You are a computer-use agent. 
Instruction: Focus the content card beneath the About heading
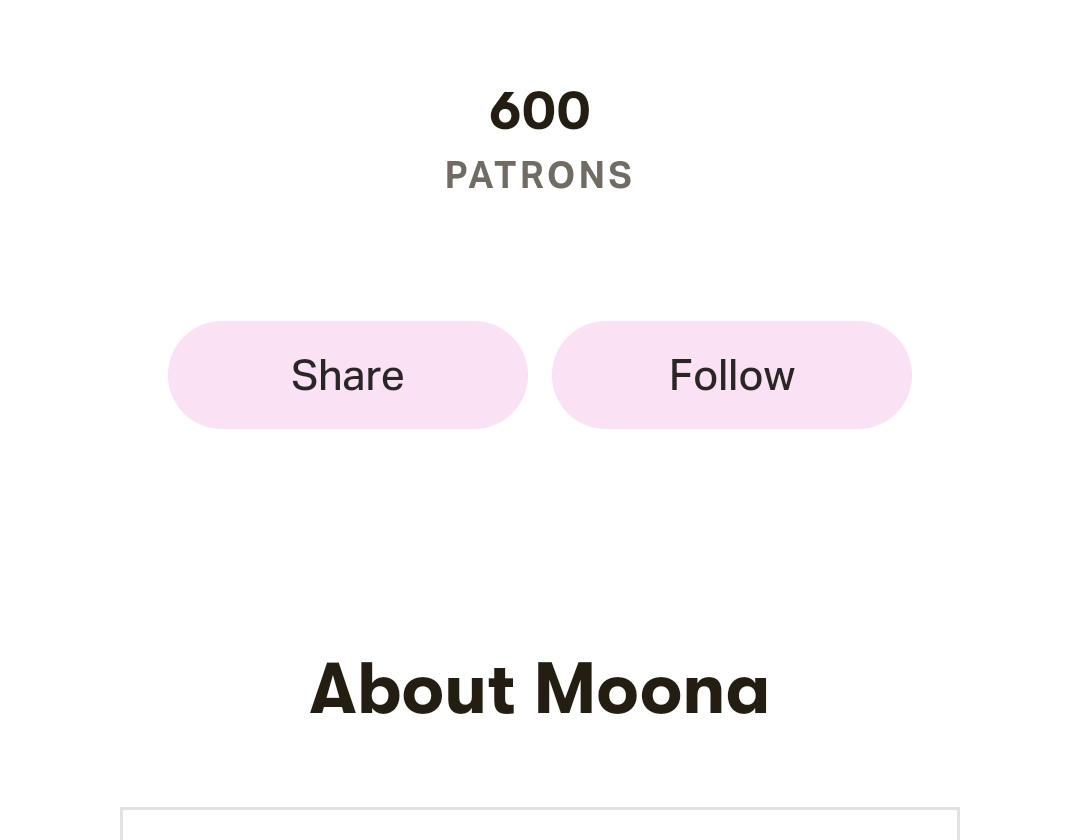tap(539, 823)
